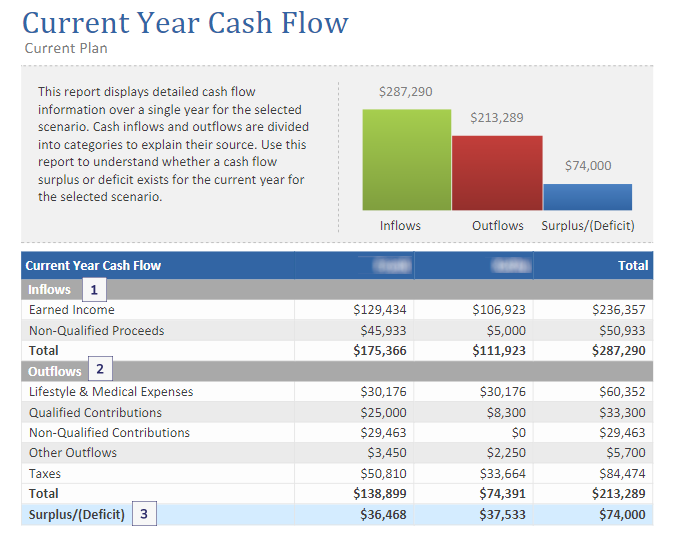Viewport: 673px width, 544px height.
Task: Click the $50,810 Taxes cell
Action: 383,474
